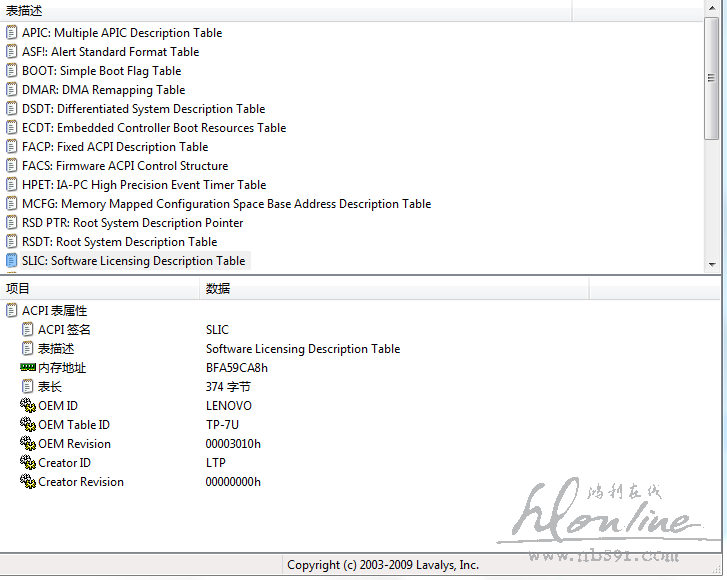Viewport: 727px width, 580px height.
Task: Select ECDT: Embedded Controller Boot Resources Table
Action: point(154,128)
